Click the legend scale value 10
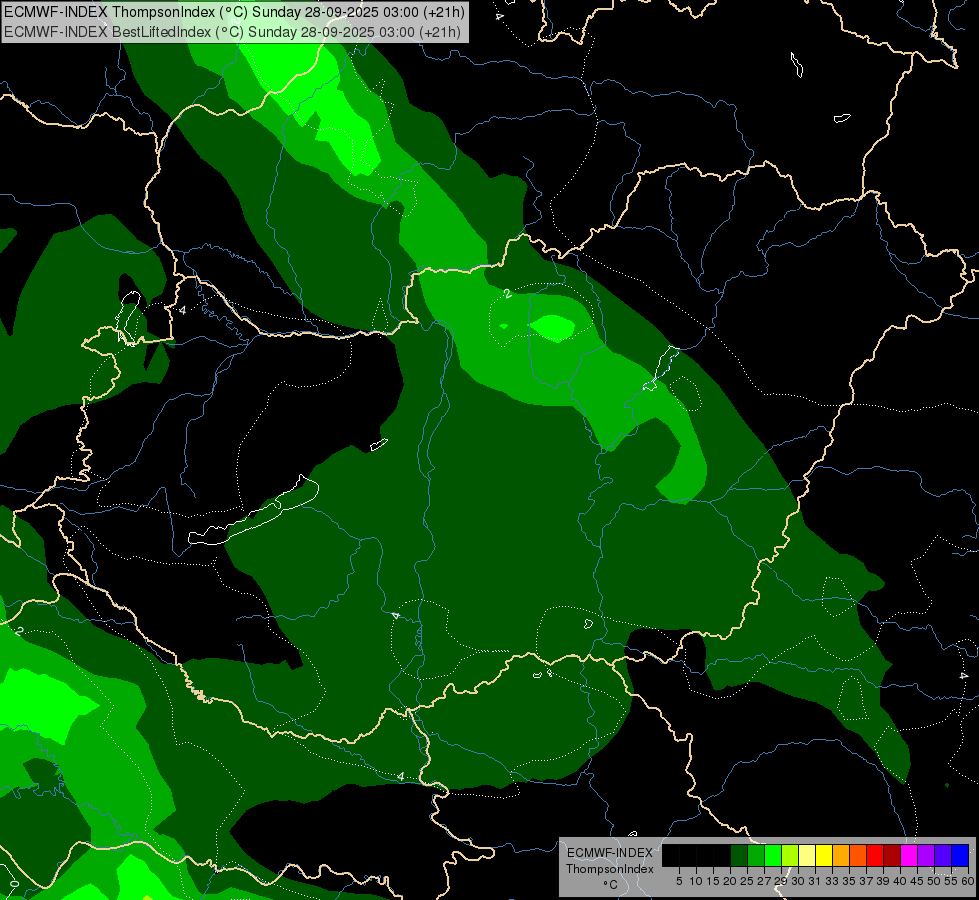The height and width of the screenshot is (900, 979). coord(696,881)
